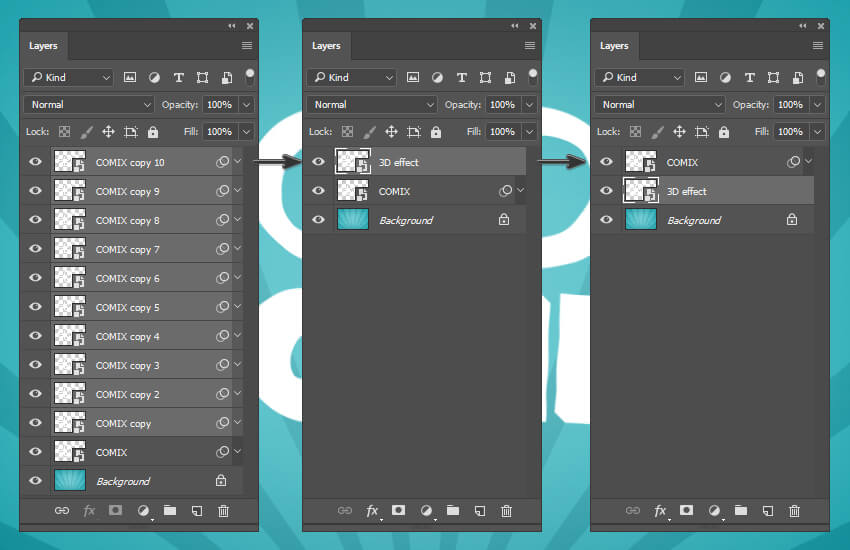
Task: Toggle layer filtering switch in left panel
Action: pyautogui.click(x=249, y=76)
